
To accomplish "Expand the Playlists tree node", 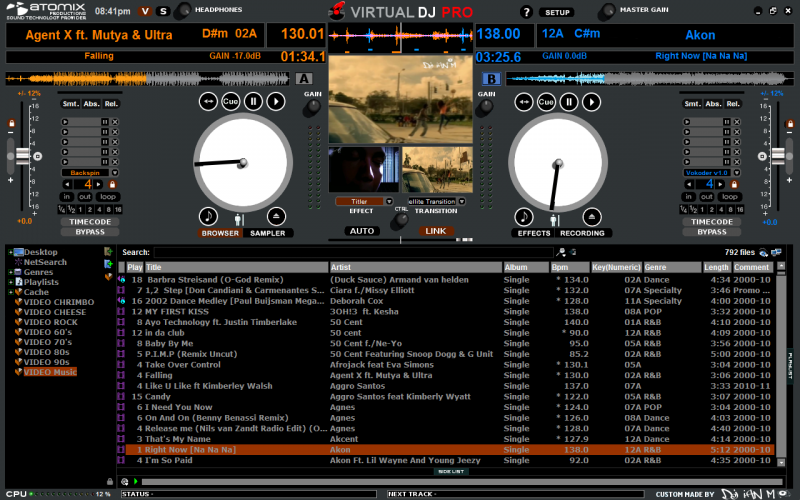I will click(x=10, y=282).
